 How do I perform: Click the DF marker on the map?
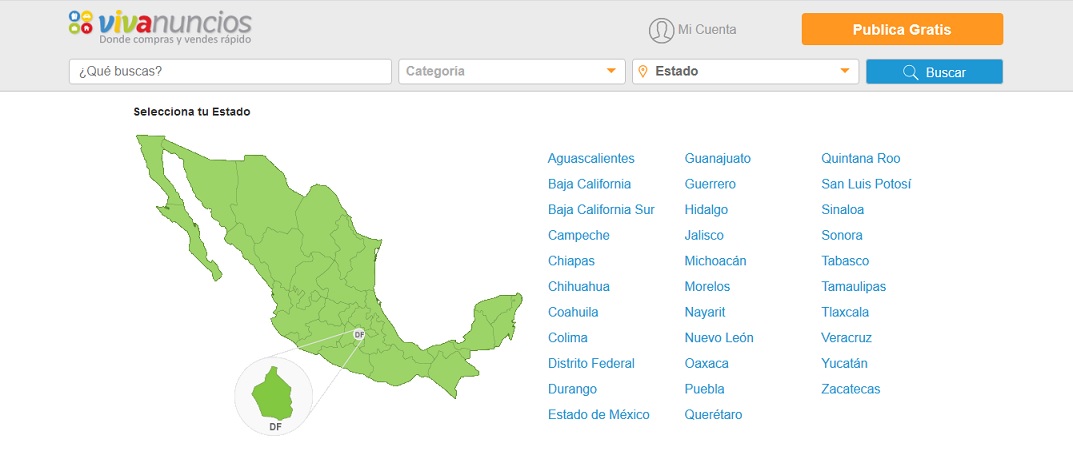tap(359, 335)
